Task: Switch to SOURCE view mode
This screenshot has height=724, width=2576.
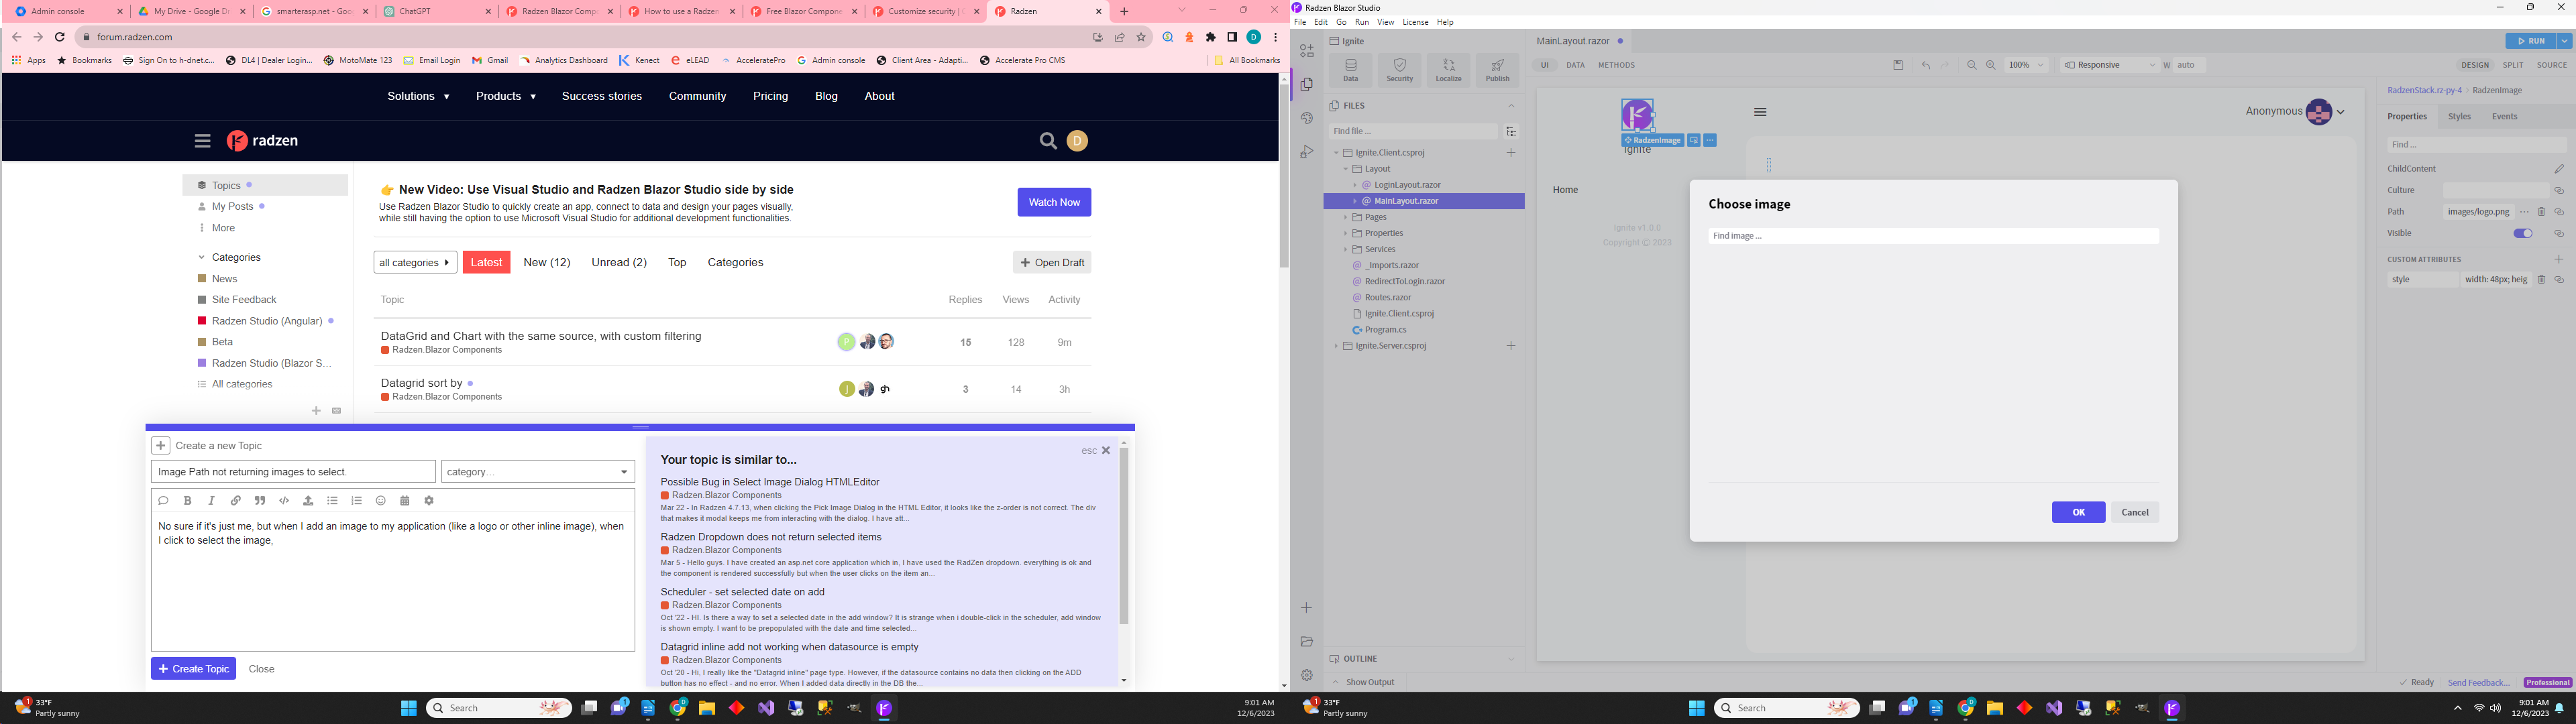Action: (x=2551, y=65)
